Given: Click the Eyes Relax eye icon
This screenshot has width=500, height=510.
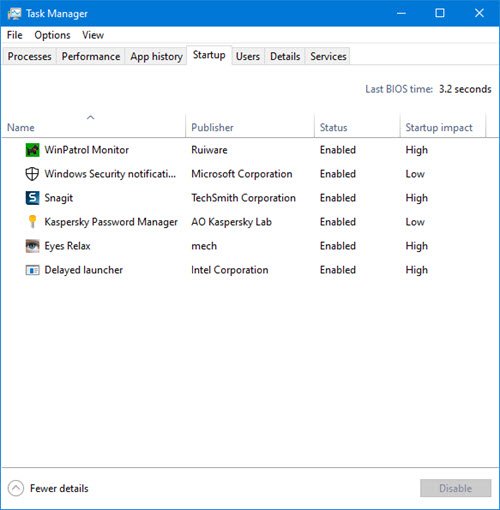Looking at the screenshot, I should pos(32,246).
